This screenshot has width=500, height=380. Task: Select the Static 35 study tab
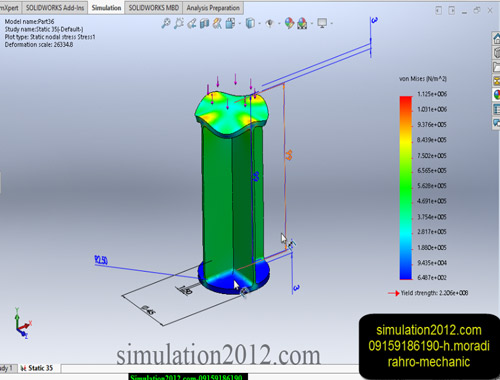(x=37, y=368)
